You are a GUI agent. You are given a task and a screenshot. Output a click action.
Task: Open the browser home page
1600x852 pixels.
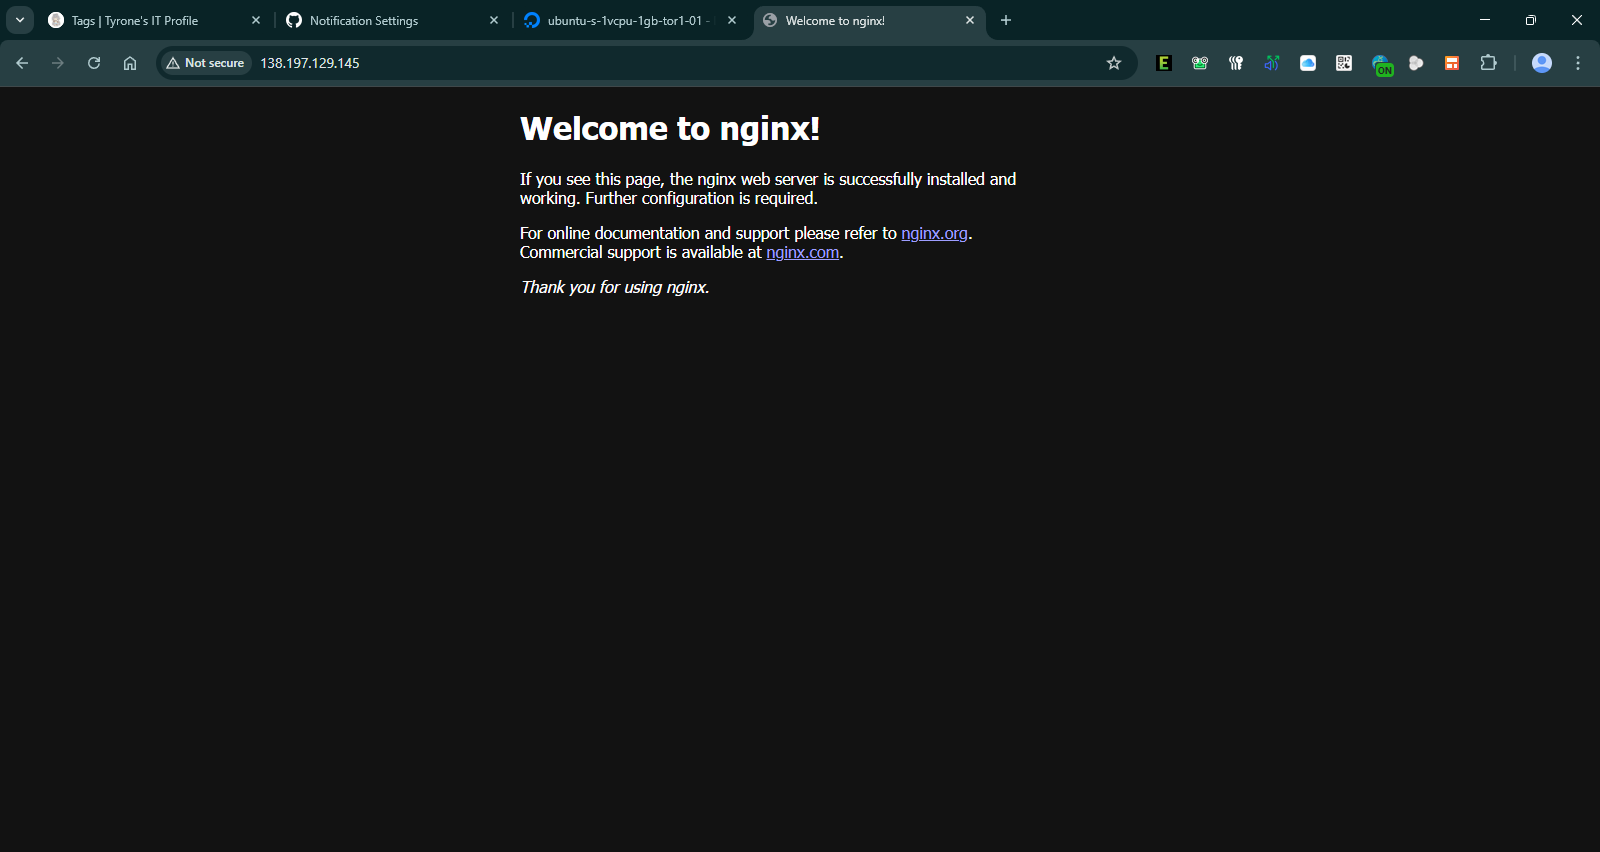[x=130, y=63]
